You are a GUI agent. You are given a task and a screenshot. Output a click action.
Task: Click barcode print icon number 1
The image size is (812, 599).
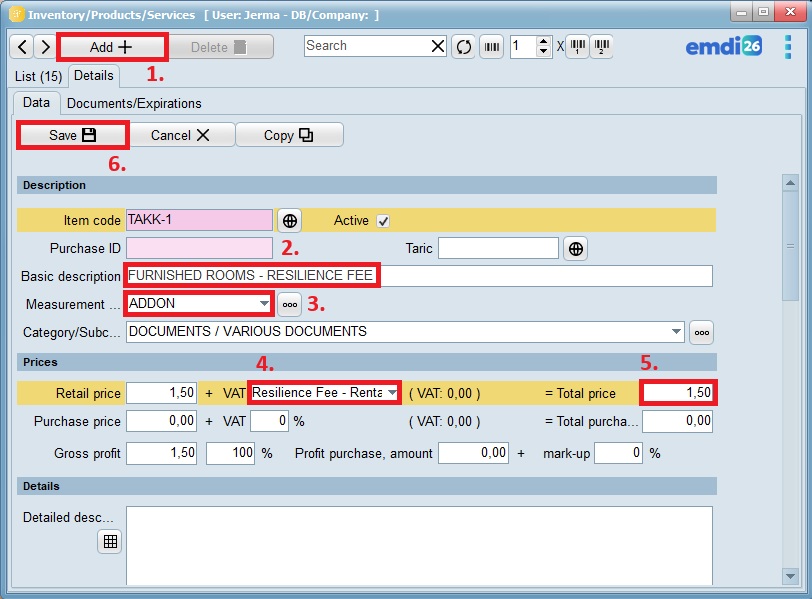577,47
